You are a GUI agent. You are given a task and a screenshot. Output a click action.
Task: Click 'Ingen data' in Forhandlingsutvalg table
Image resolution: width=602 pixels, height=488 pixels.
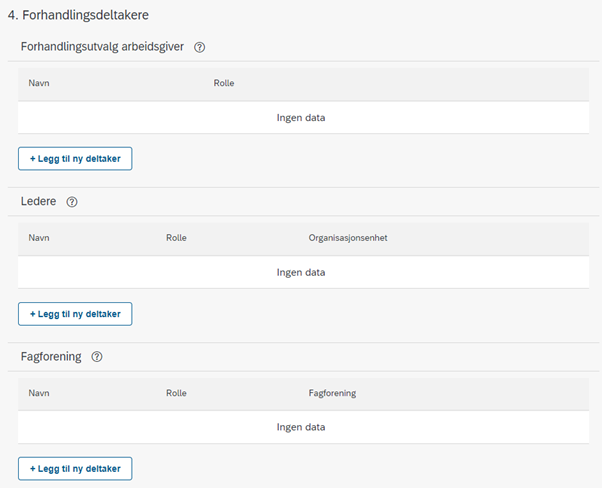tap(301, 118)
